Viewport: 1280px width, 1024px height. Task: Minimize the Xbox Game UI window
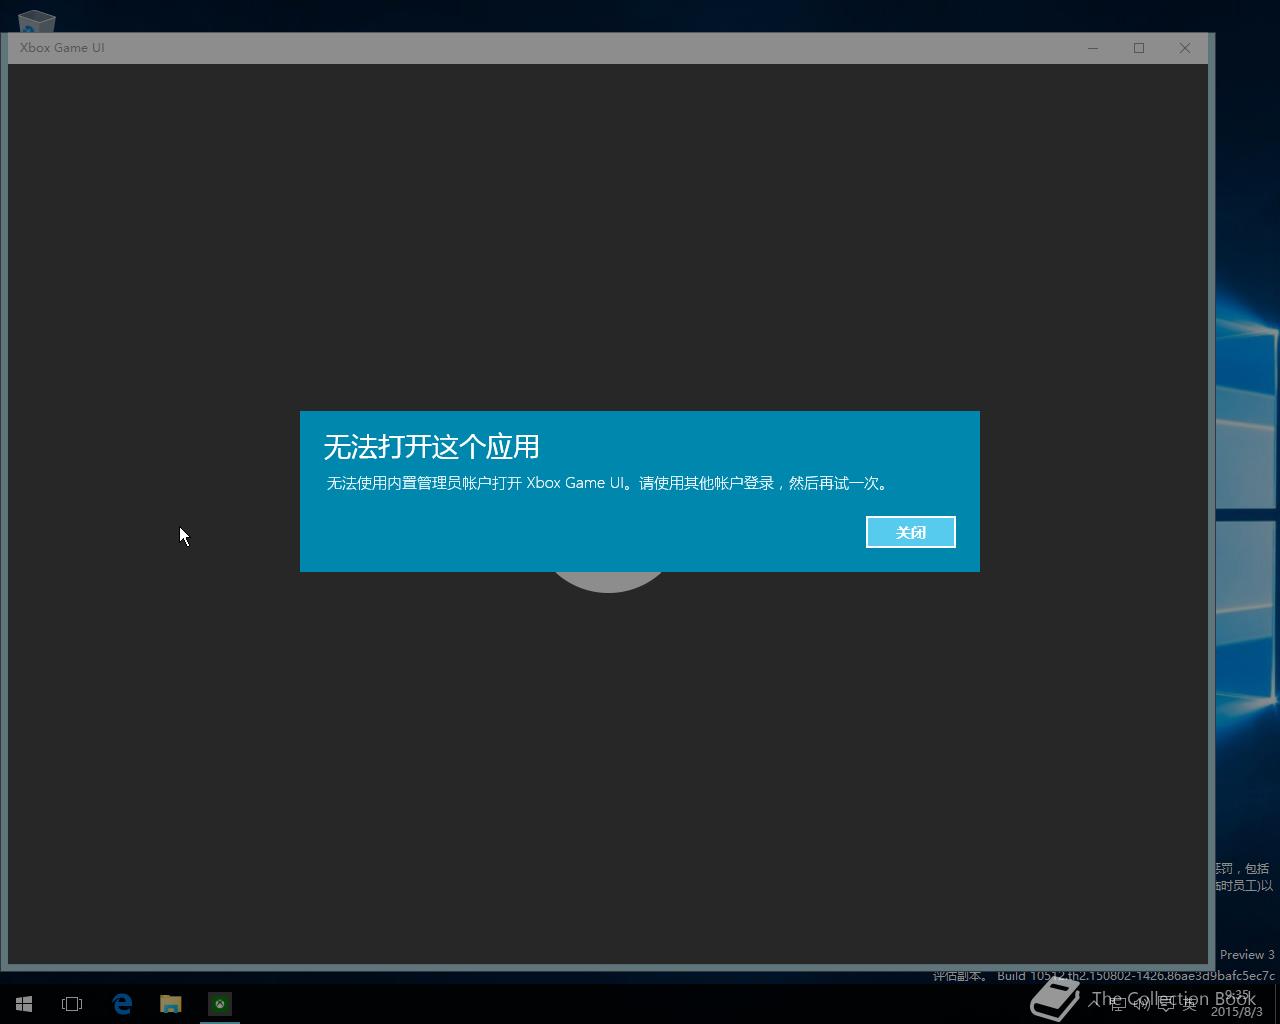pyautogui.click(x=1093, y=48)
